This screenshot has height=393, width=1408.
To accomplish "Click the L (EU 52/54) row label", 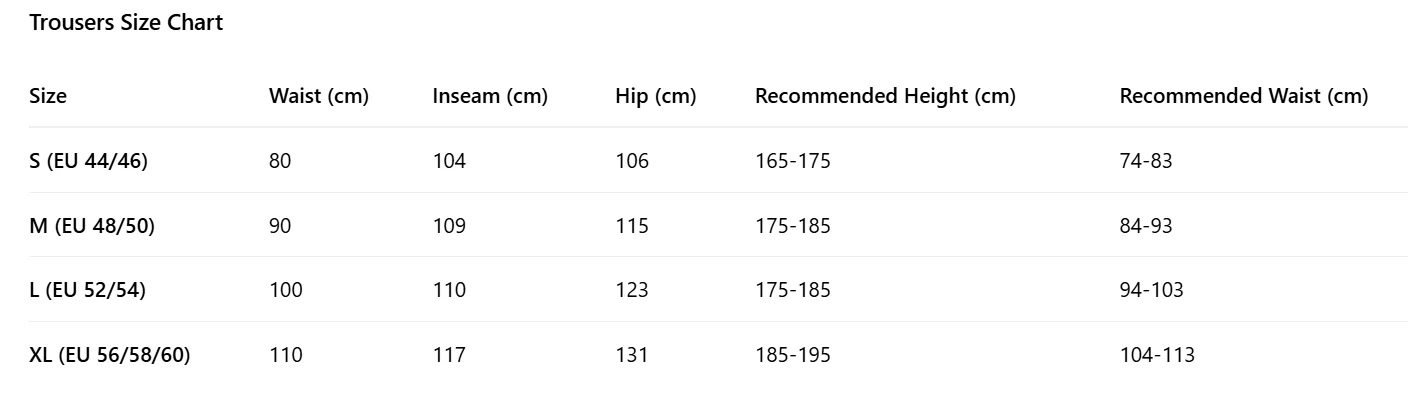I will pos(88,290).
